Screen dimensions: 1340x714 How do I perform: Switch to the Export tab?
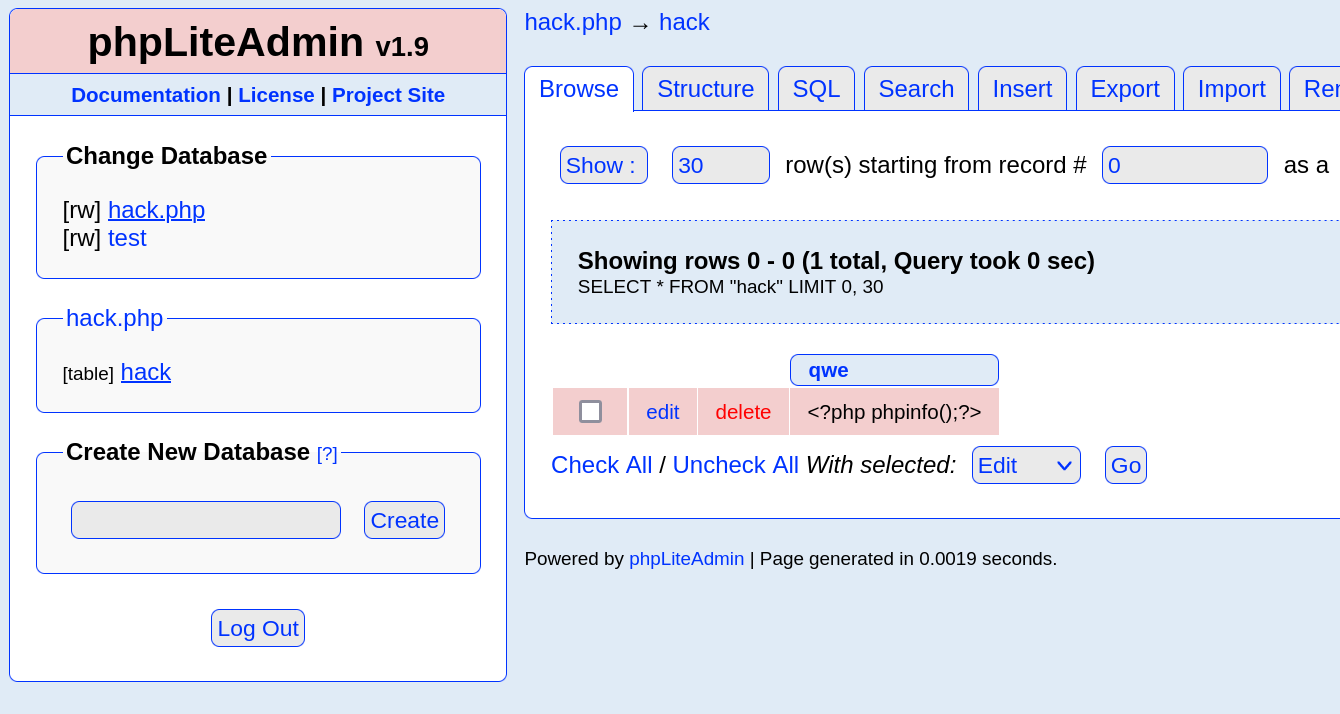[1125, 89]
